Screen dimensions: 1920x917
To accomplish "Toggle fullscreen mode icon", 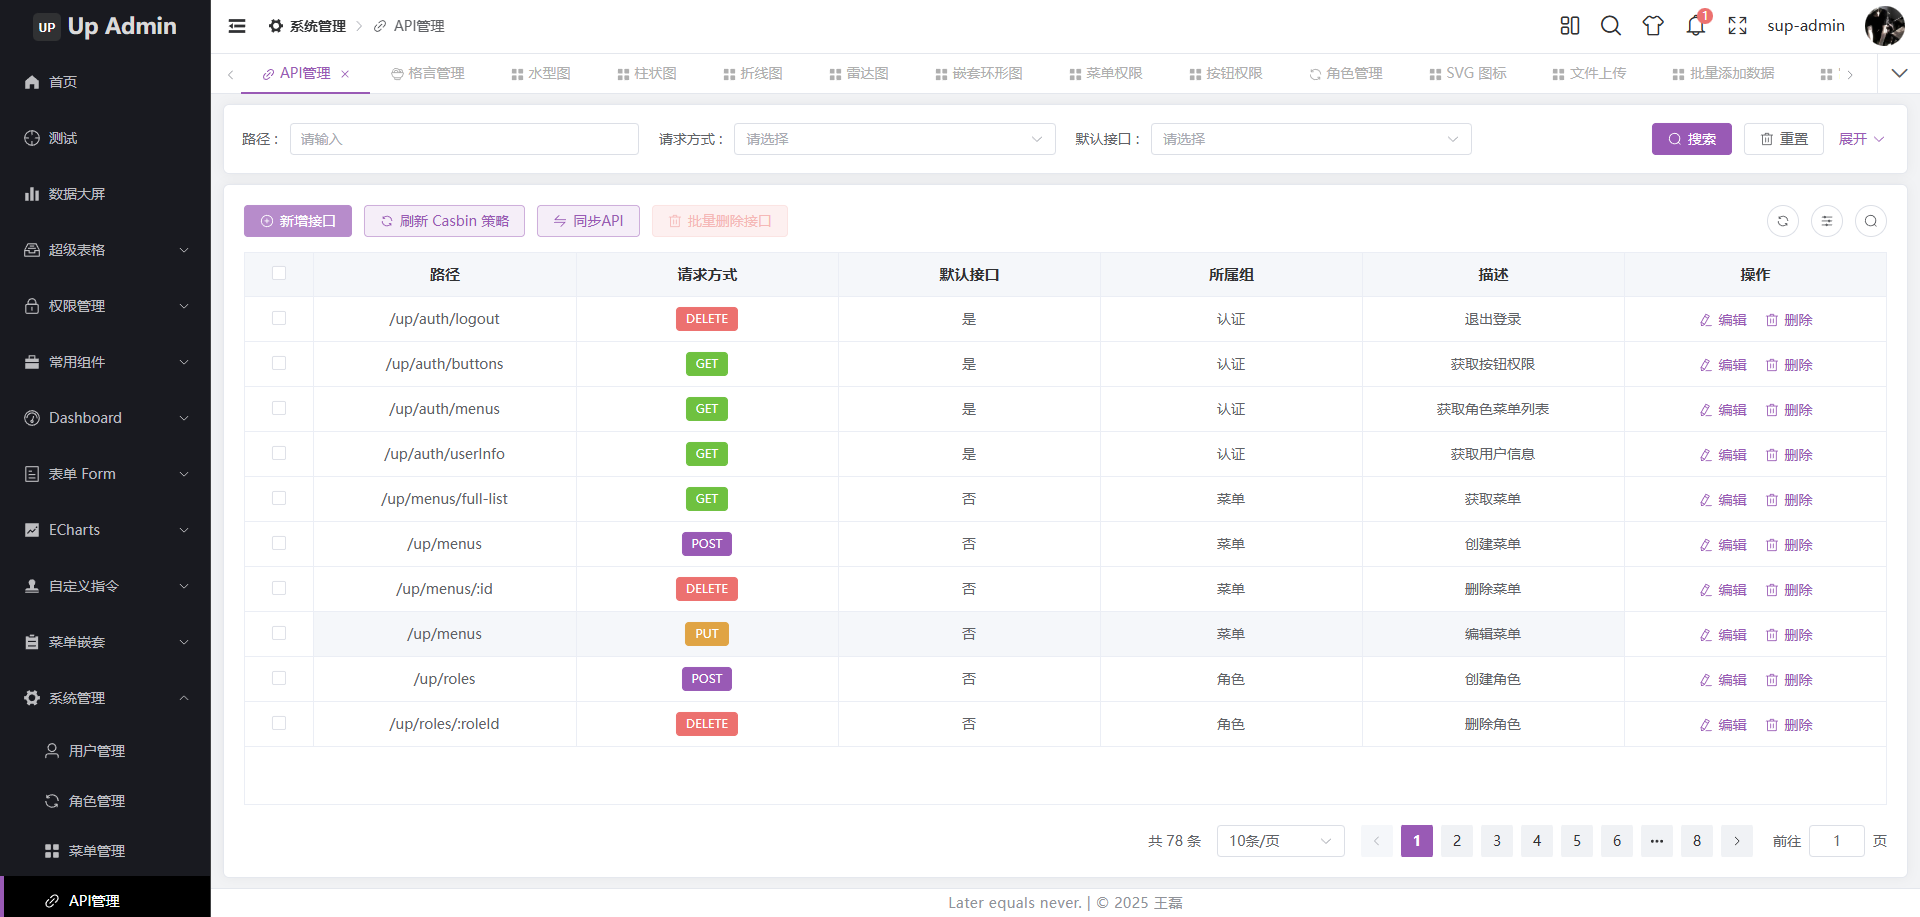I will click(x=1737, y=26).
